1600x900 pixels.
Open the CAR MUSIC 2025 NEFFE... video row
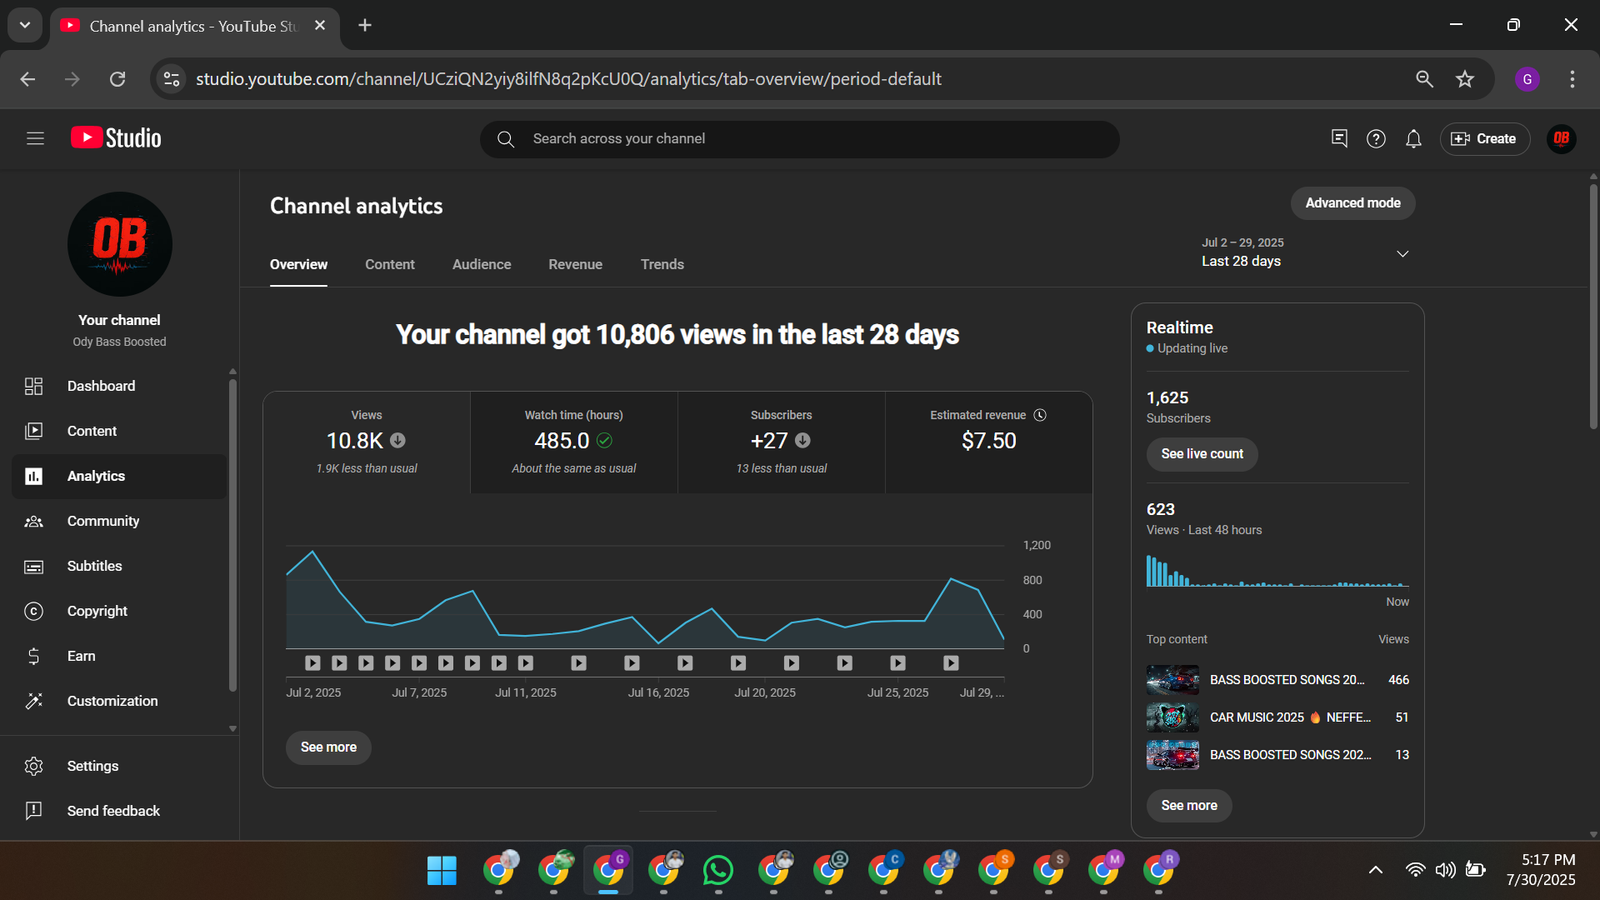[x=1278, y=717]
